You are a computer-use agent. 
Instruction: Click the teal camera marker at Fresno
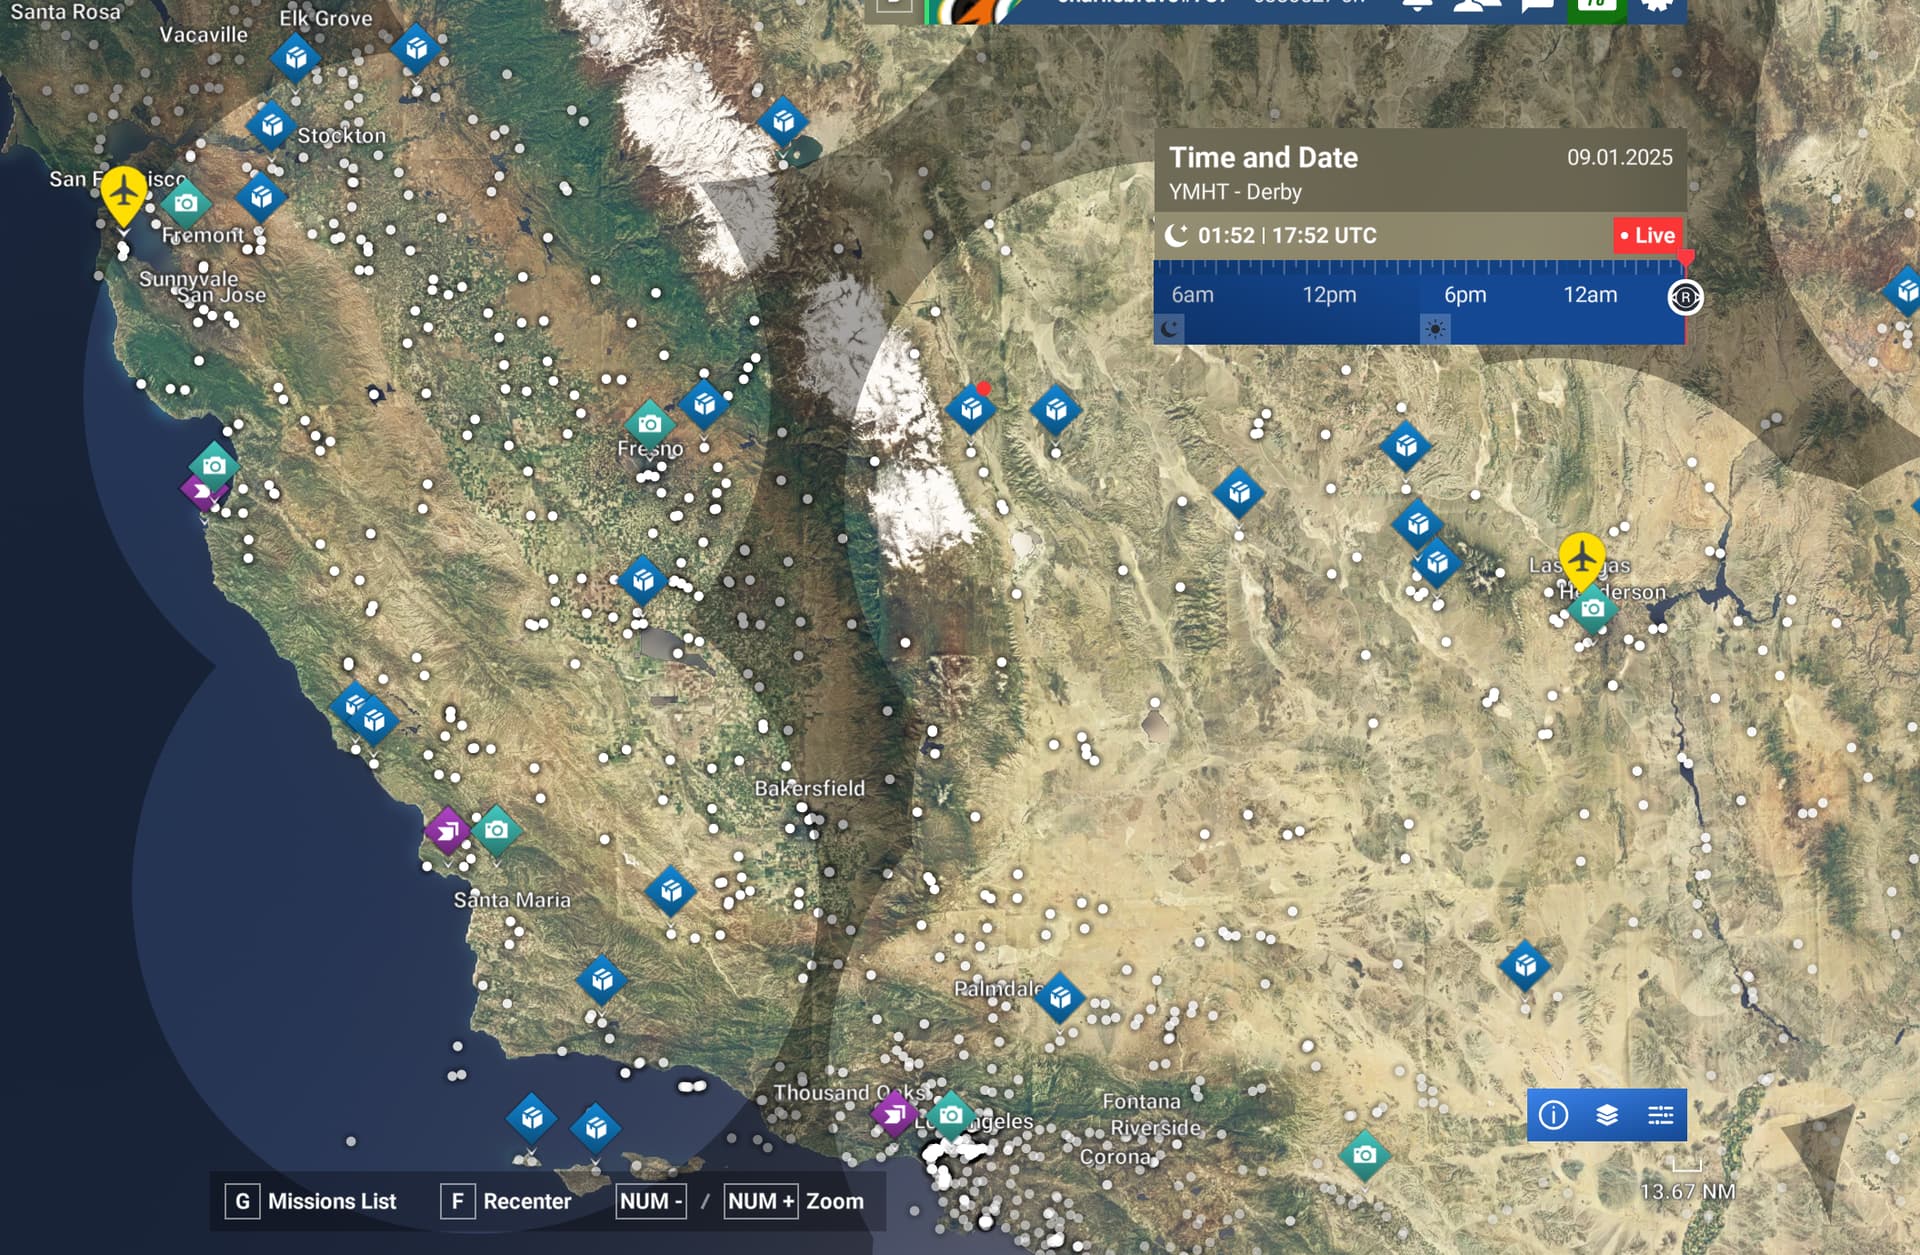pos(649,424)
